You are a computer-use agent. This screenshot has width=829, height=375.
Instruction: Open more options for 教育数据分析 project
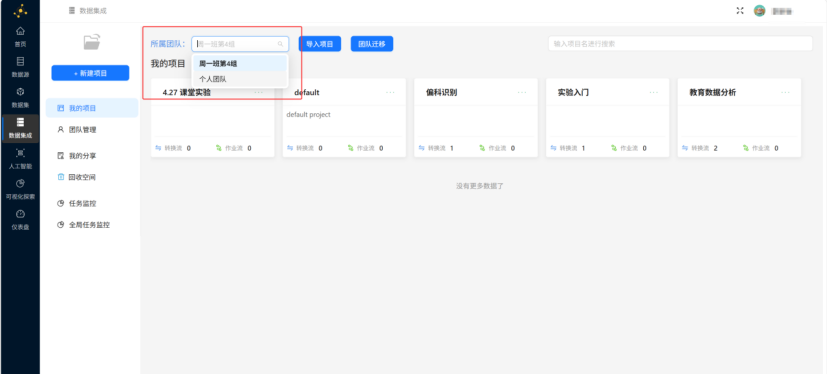[785, 93]
